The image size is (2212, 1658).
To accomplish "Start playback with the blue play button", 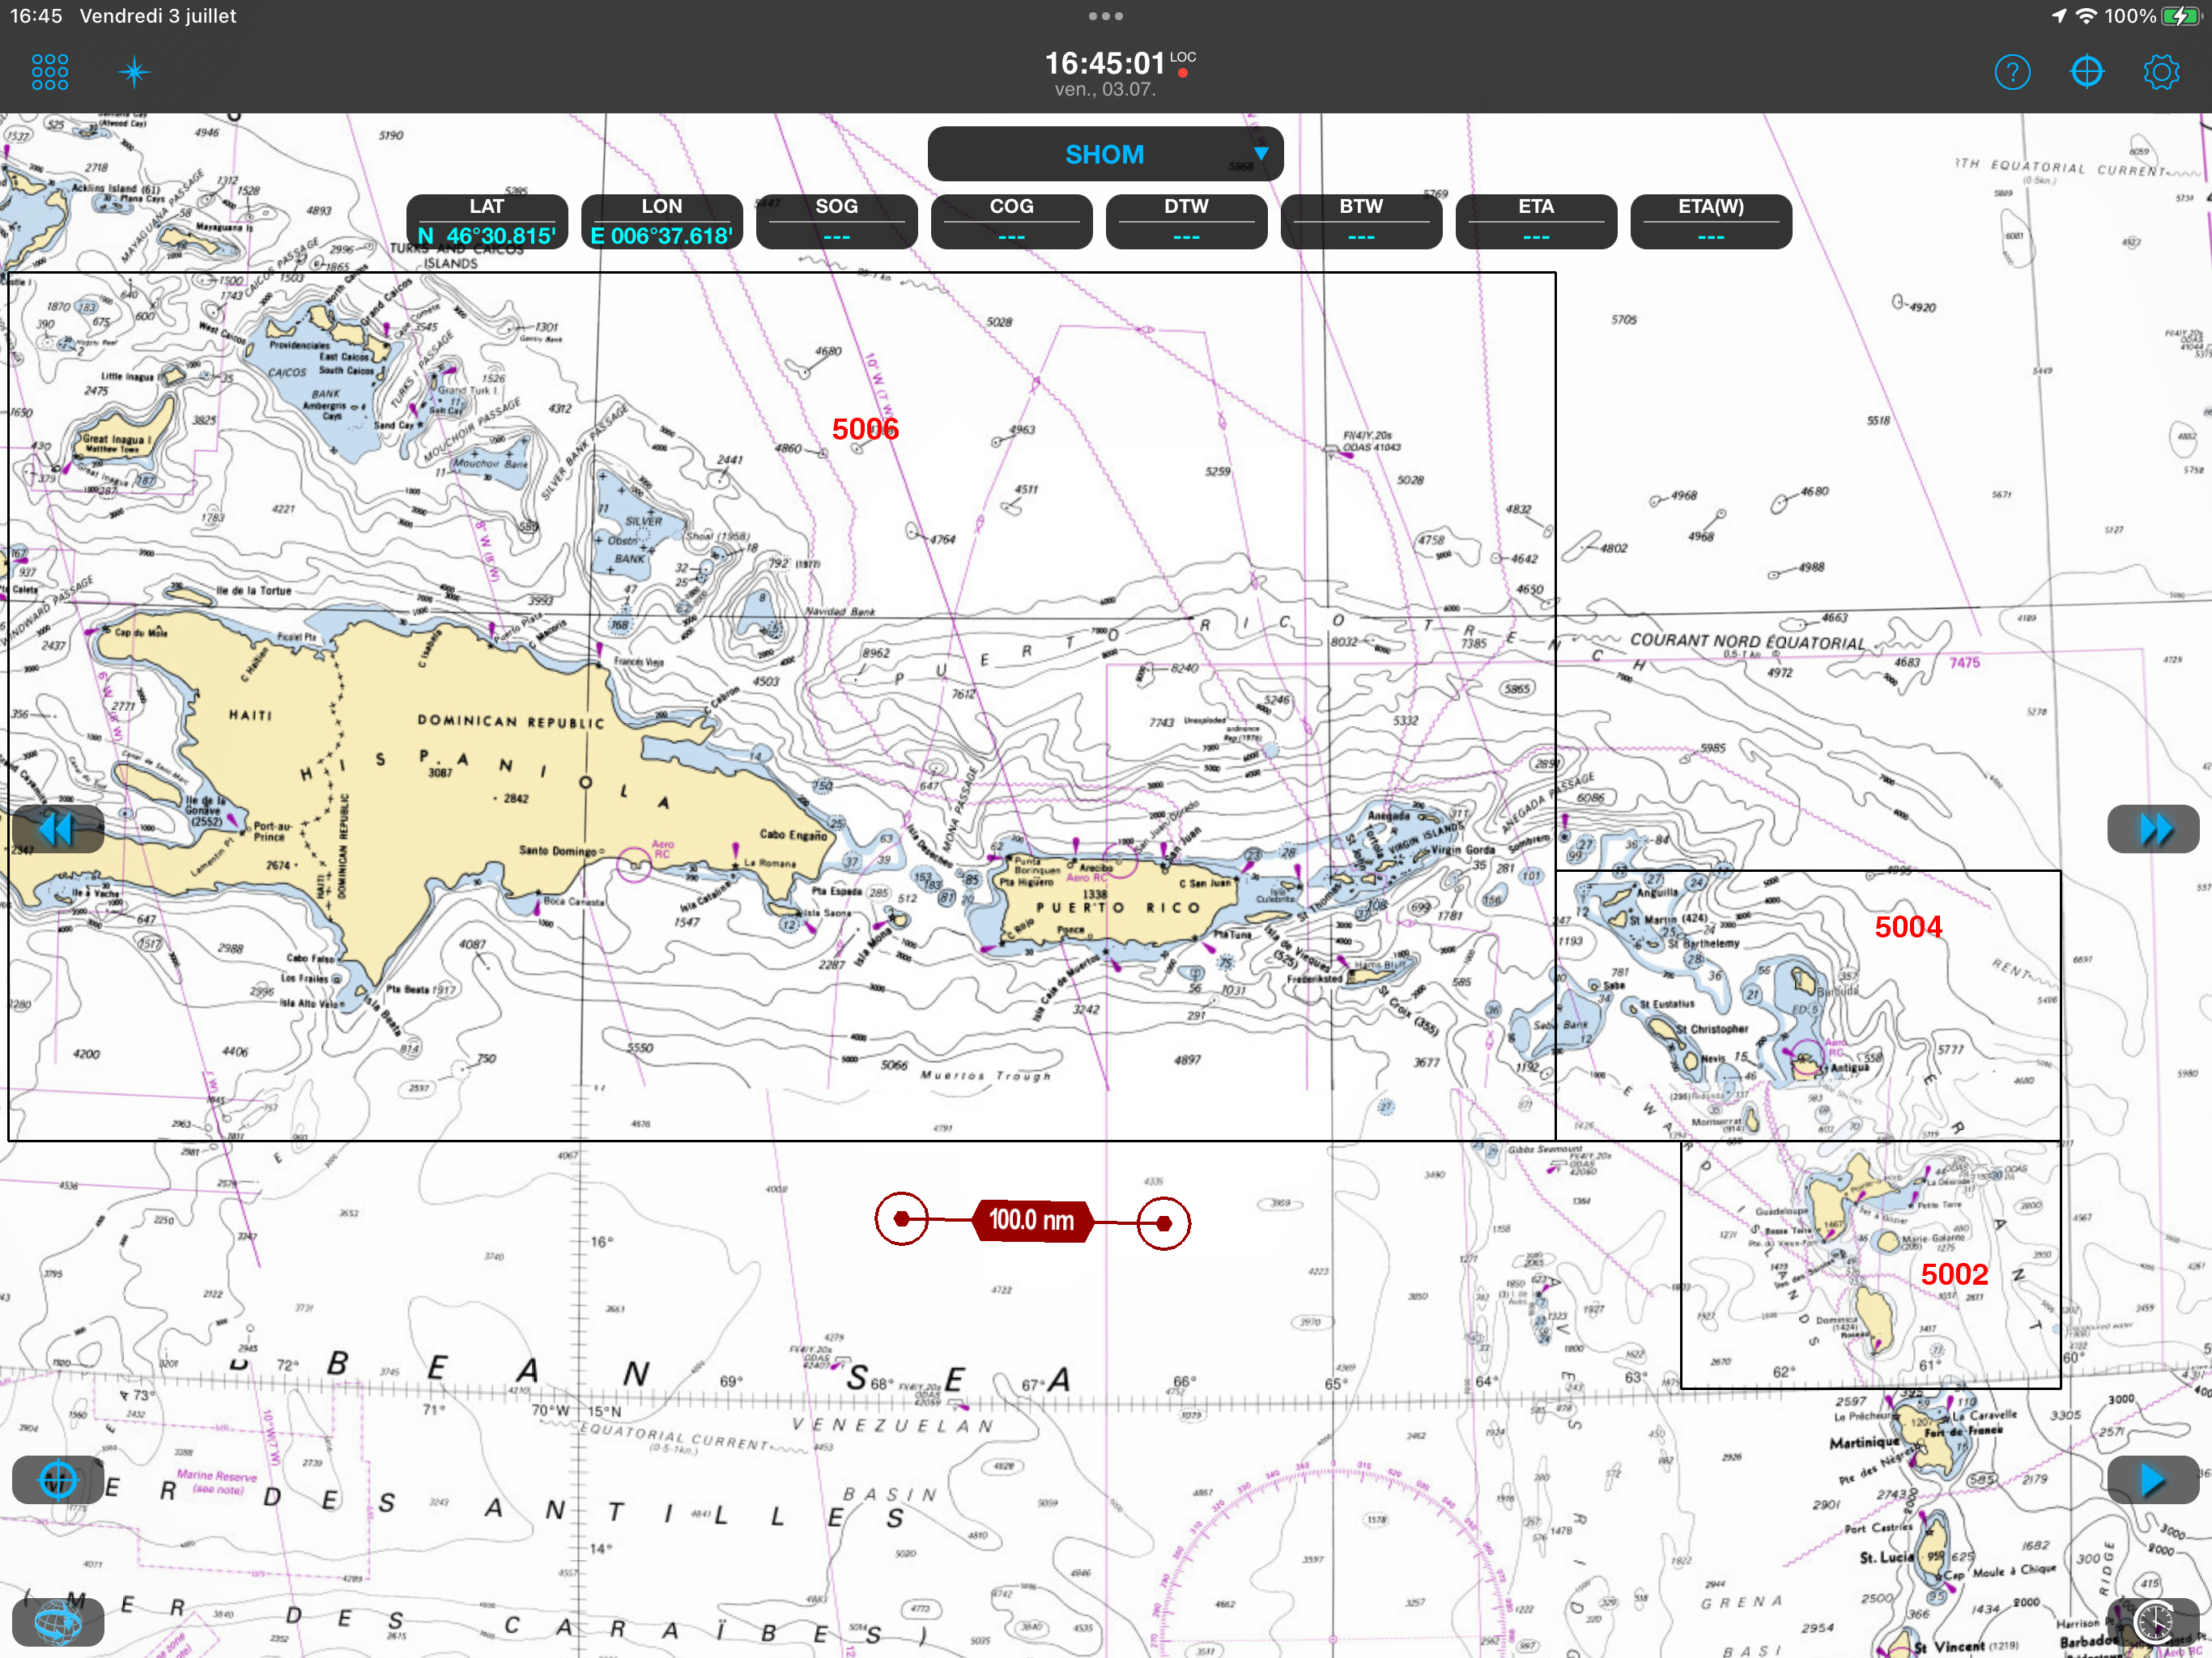I will (2153, 1480).
